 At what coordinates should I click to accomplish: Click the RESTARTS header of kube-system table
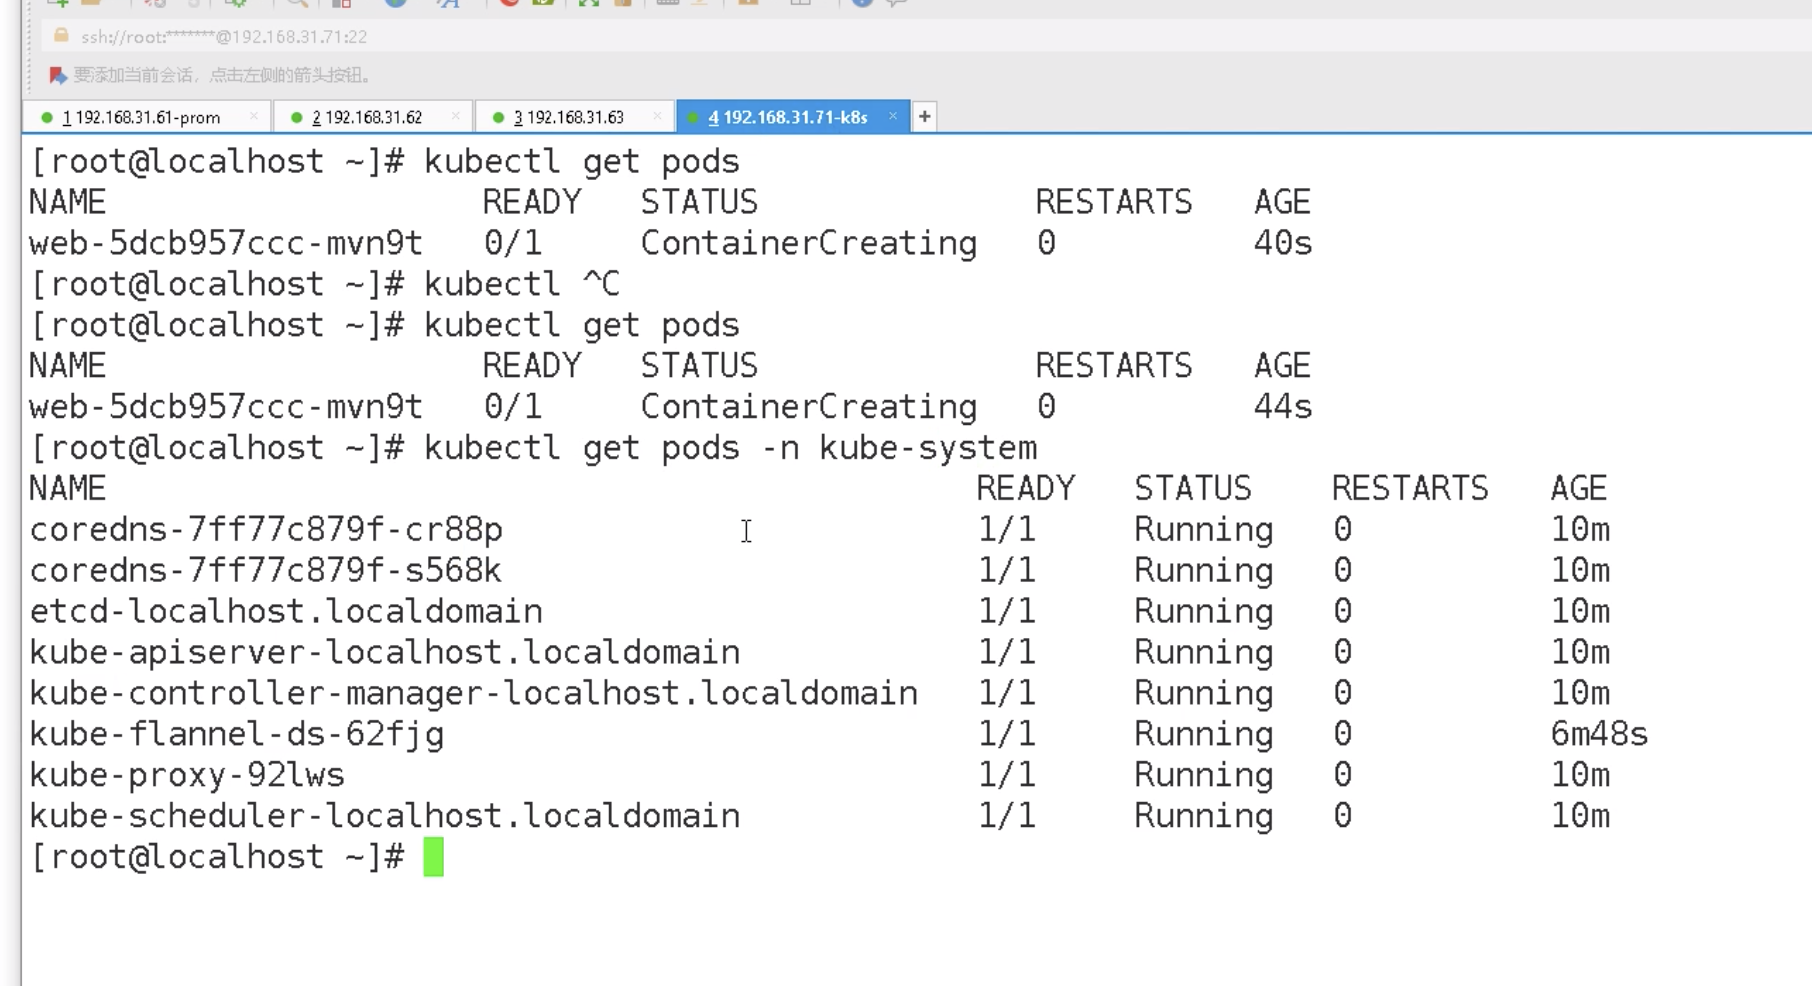pos(1410,488)
